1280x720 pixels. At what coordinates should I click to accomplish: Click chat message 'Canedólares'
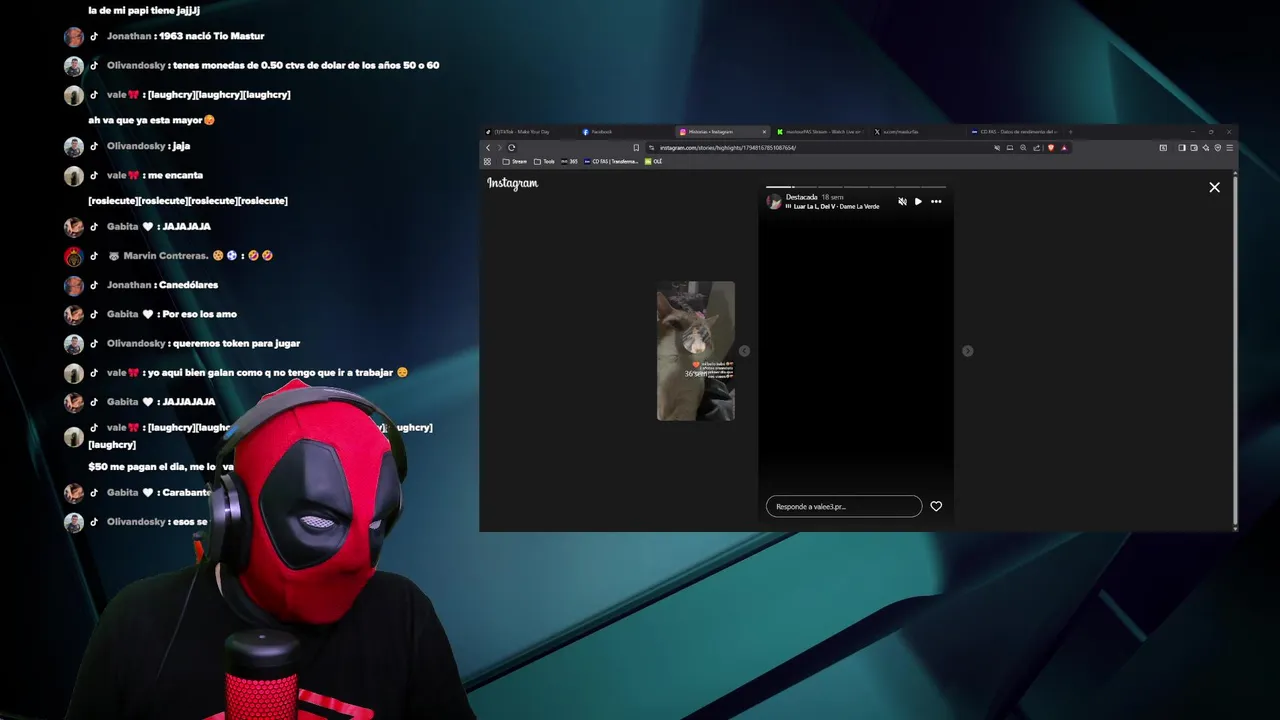click(188, 285)
